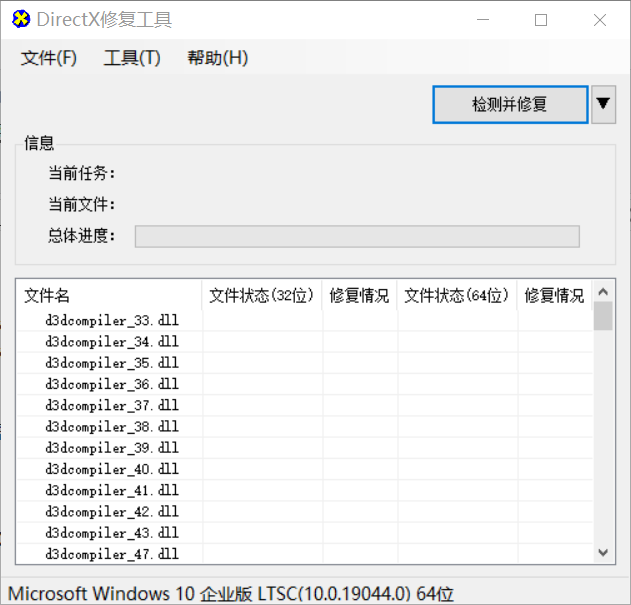Select row d3dcompiler_47.dll
631x605 pixels.
(305, 554)
